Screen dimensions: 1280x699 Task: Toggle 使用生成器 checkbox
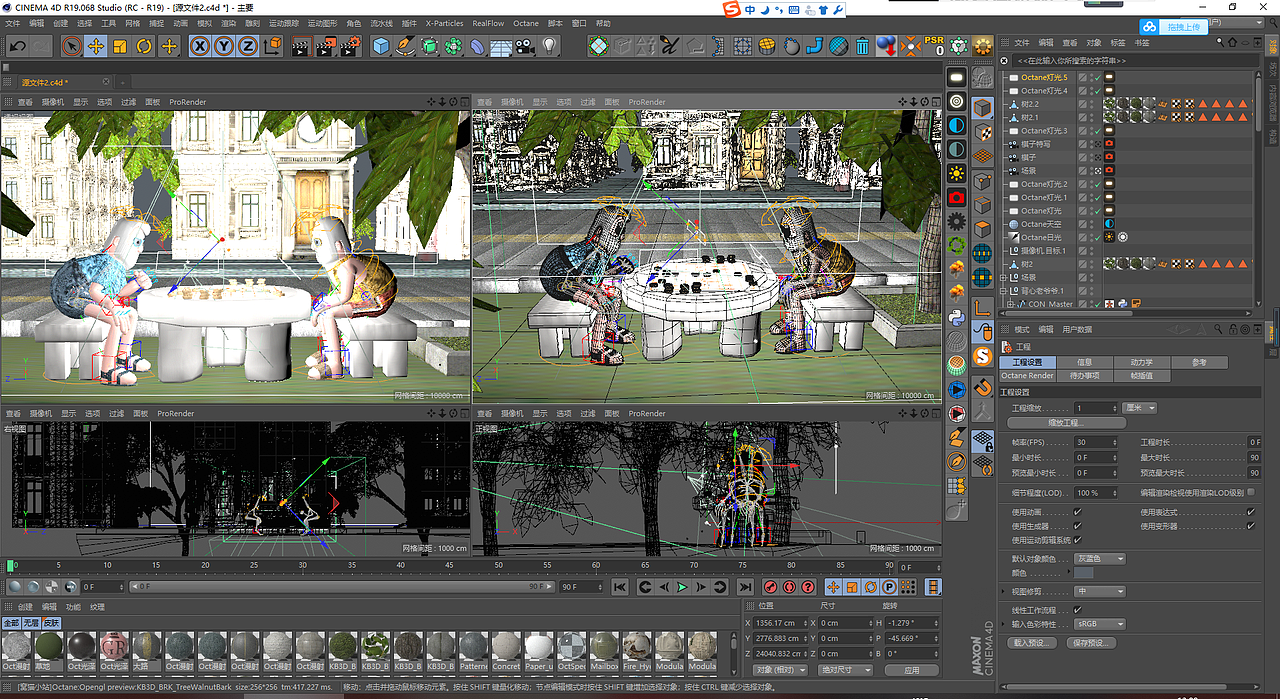click(1077, 526)
